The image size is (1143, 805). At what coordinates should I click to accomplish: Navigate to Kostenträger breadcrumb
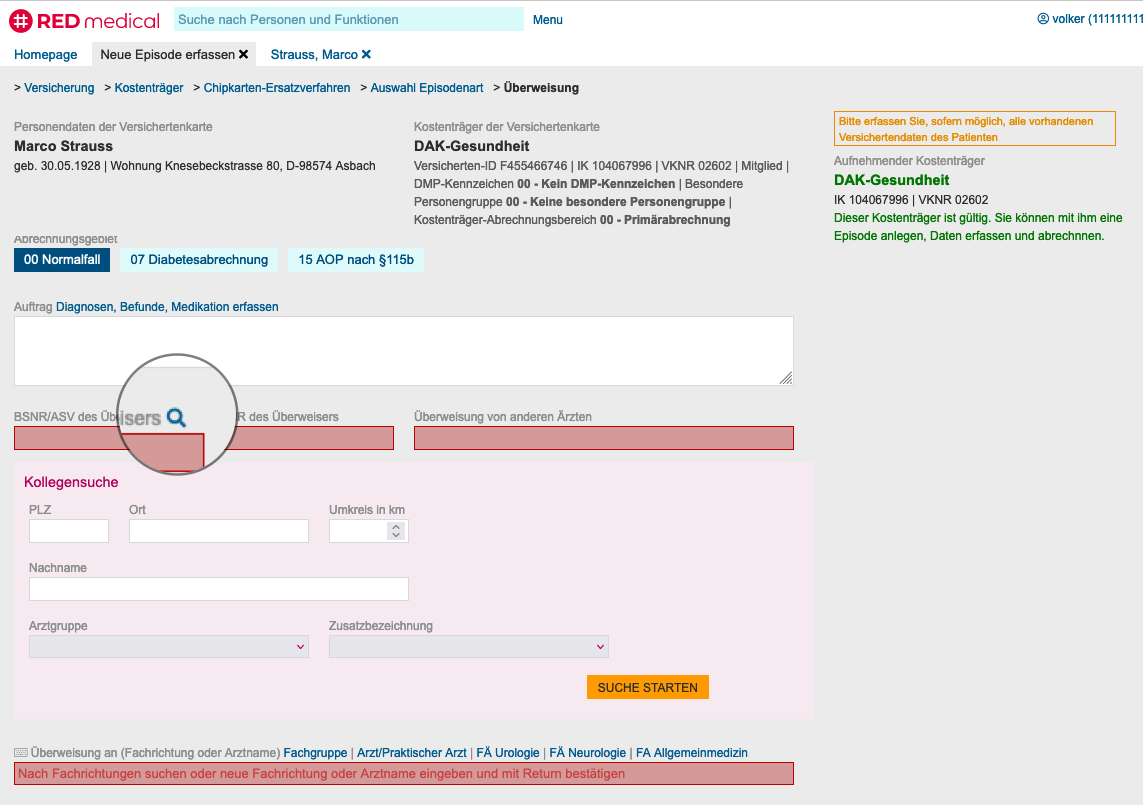[x=149, y=88]
